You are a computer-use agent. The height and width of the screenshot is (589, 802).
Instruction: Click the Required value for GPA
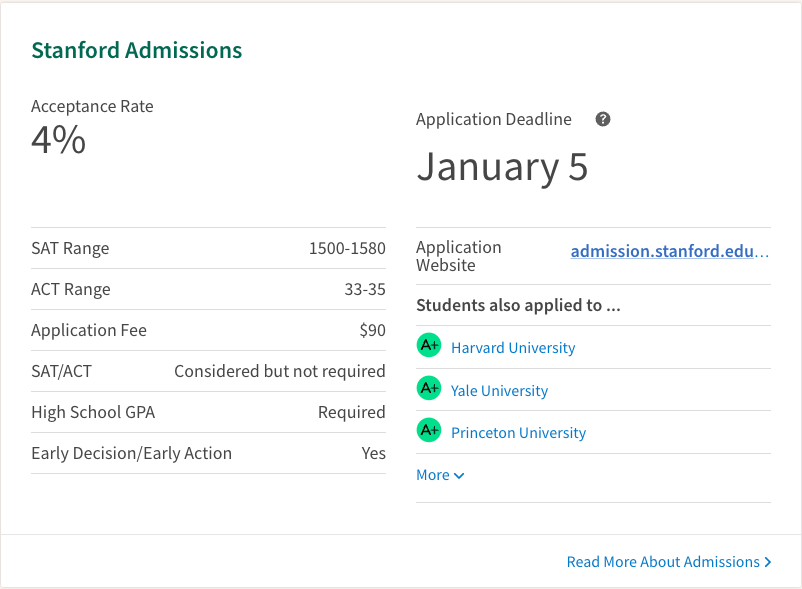click(x=352, y=412)
